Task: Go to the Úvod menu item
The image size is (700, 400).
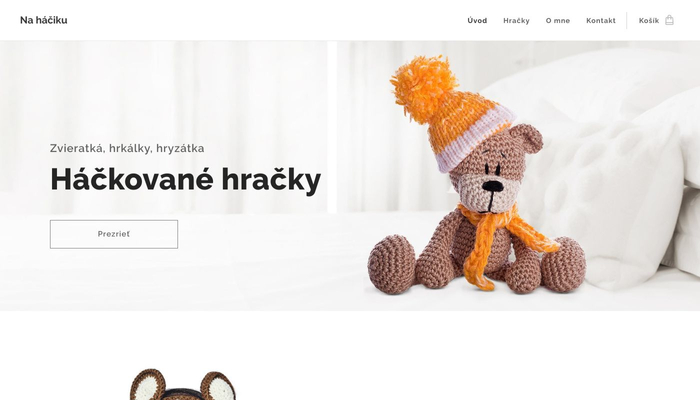Action: [477, 21]
